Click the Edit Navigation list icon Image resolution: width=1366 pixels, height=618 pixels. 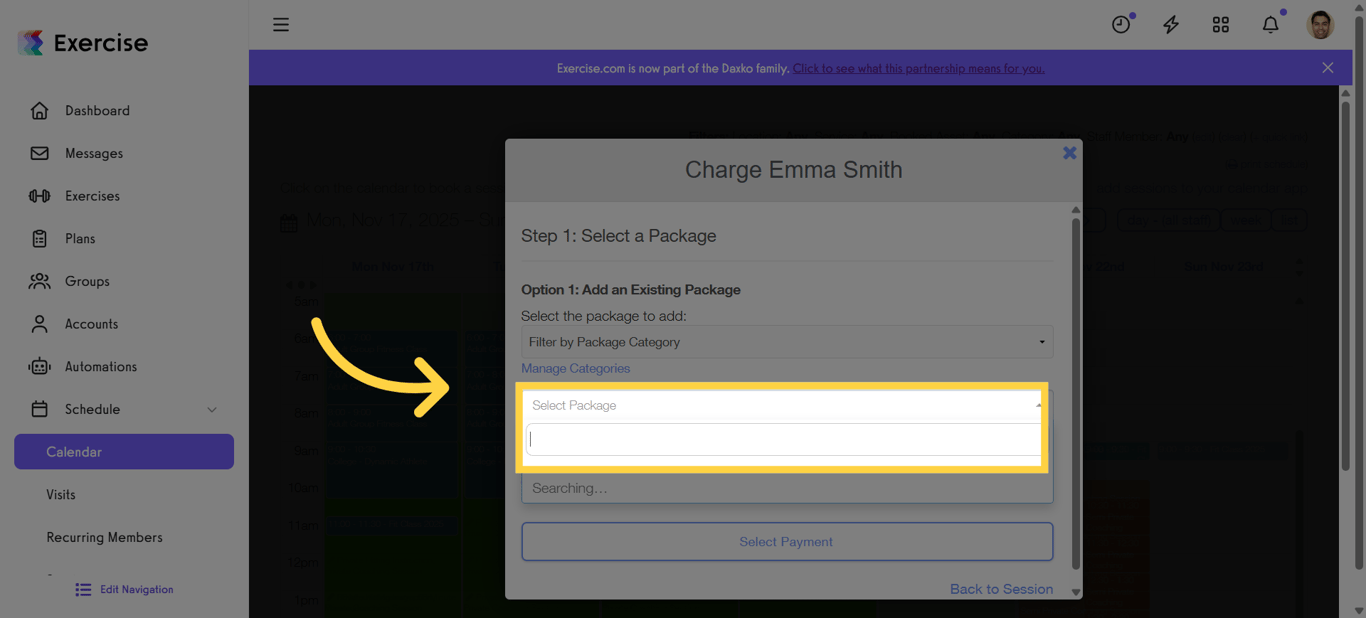coord(83,589)
